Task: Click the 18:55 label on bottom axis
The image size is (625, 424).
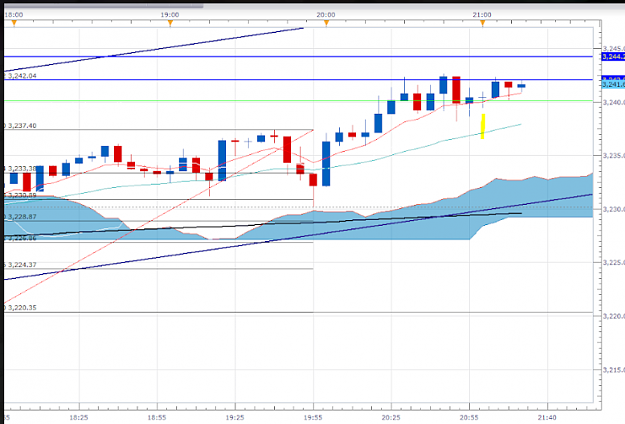Action: (157, 417)
